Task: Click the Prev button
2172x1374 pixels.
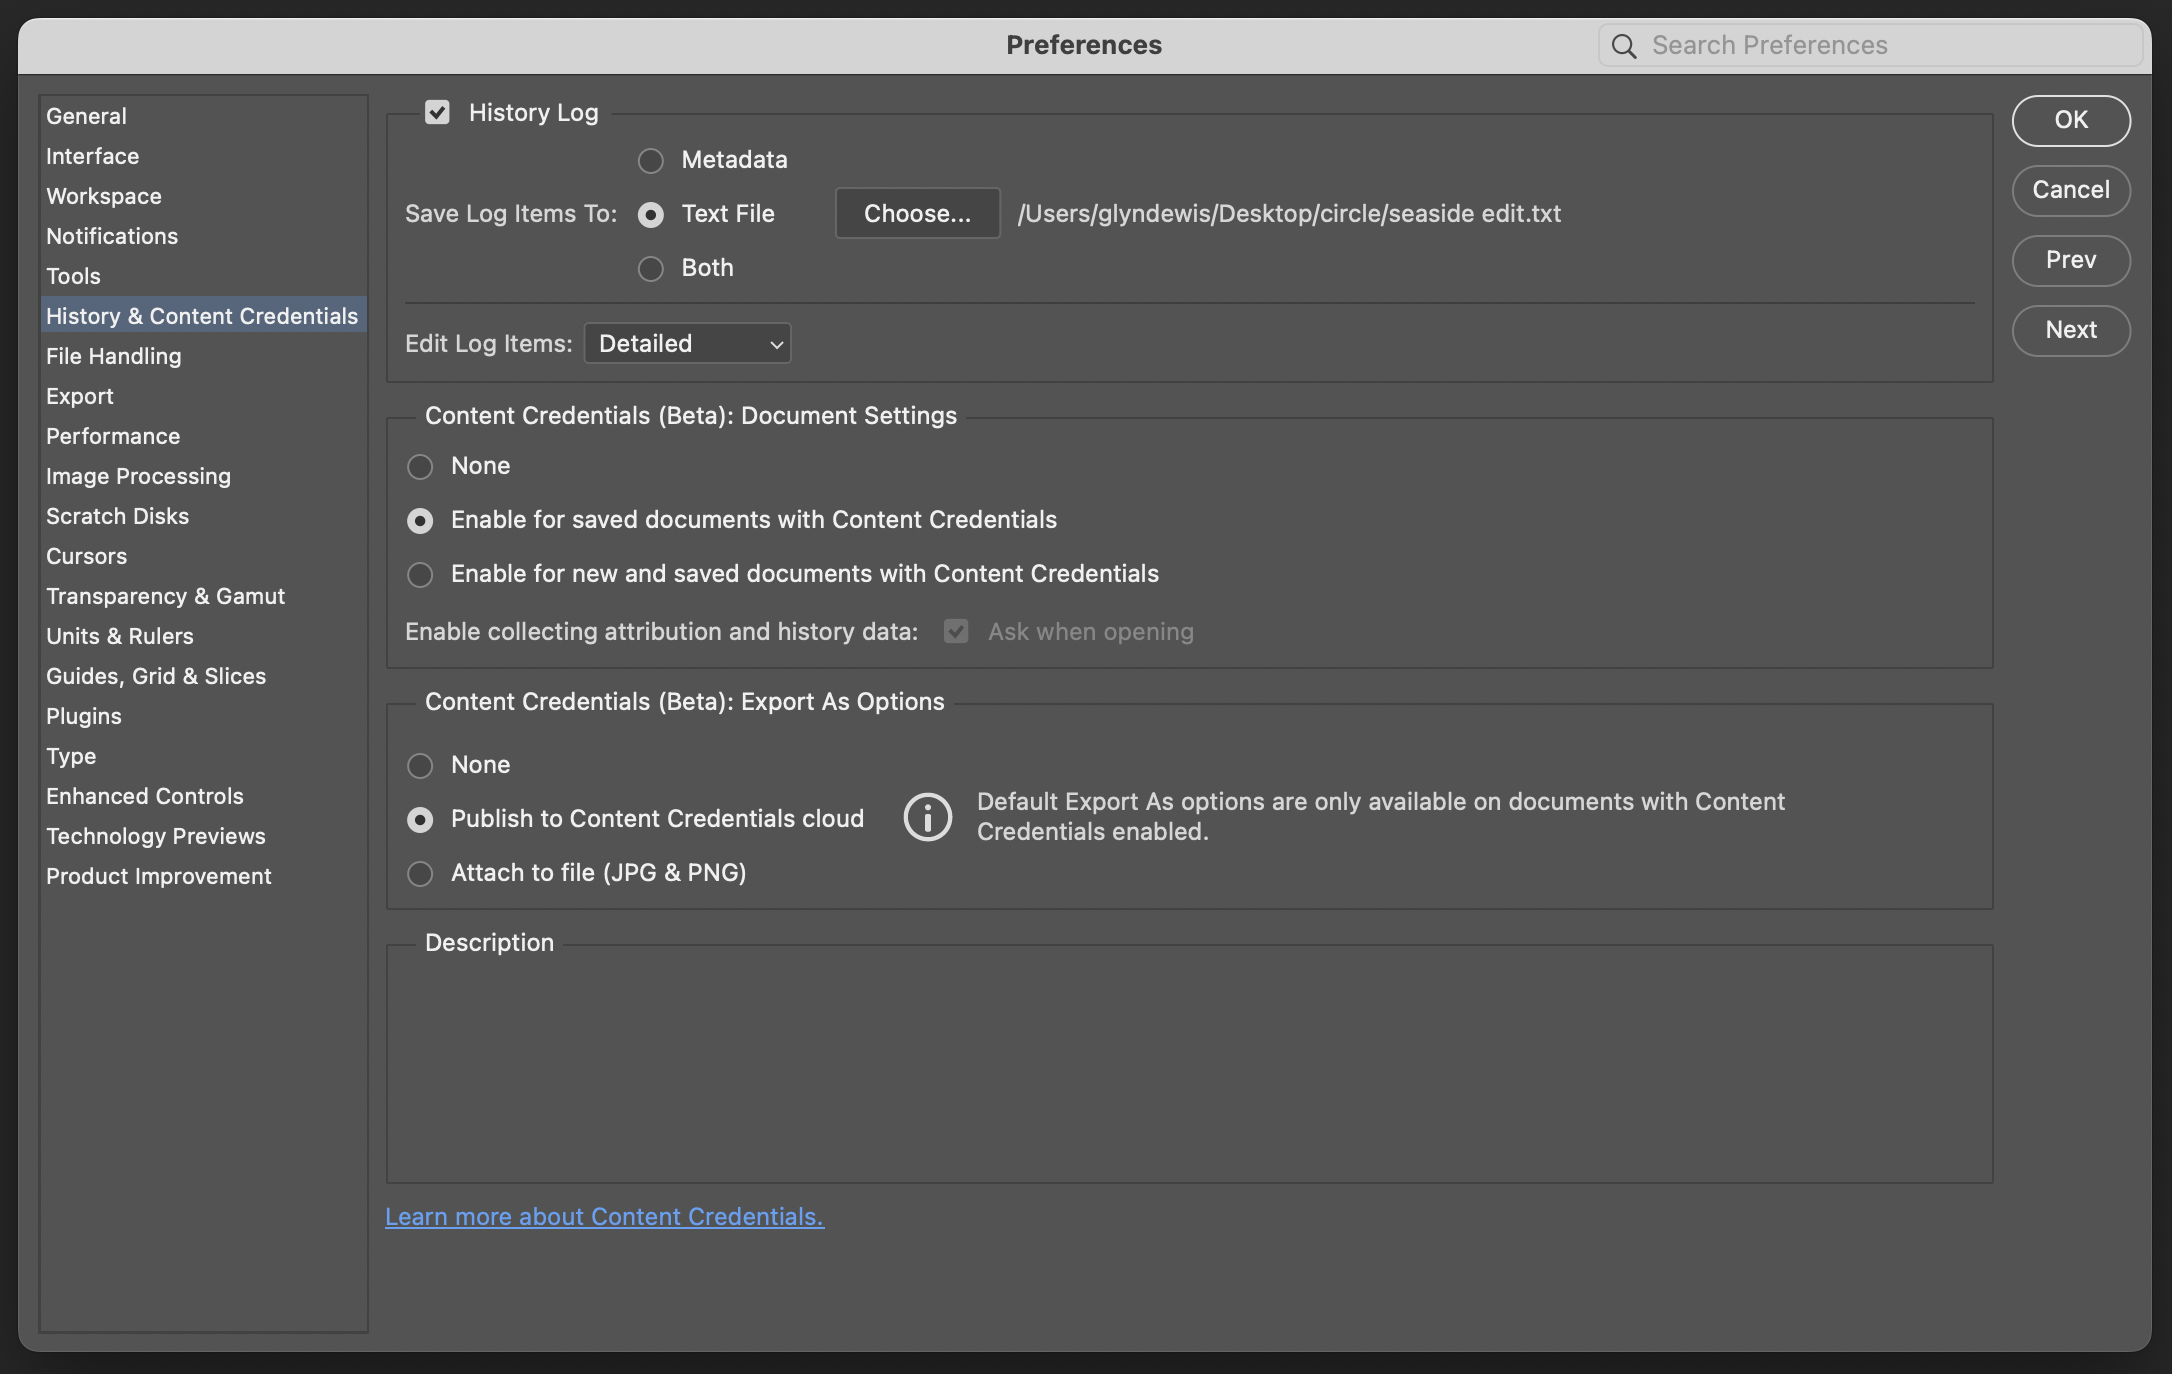Action: pos(2070,260)
